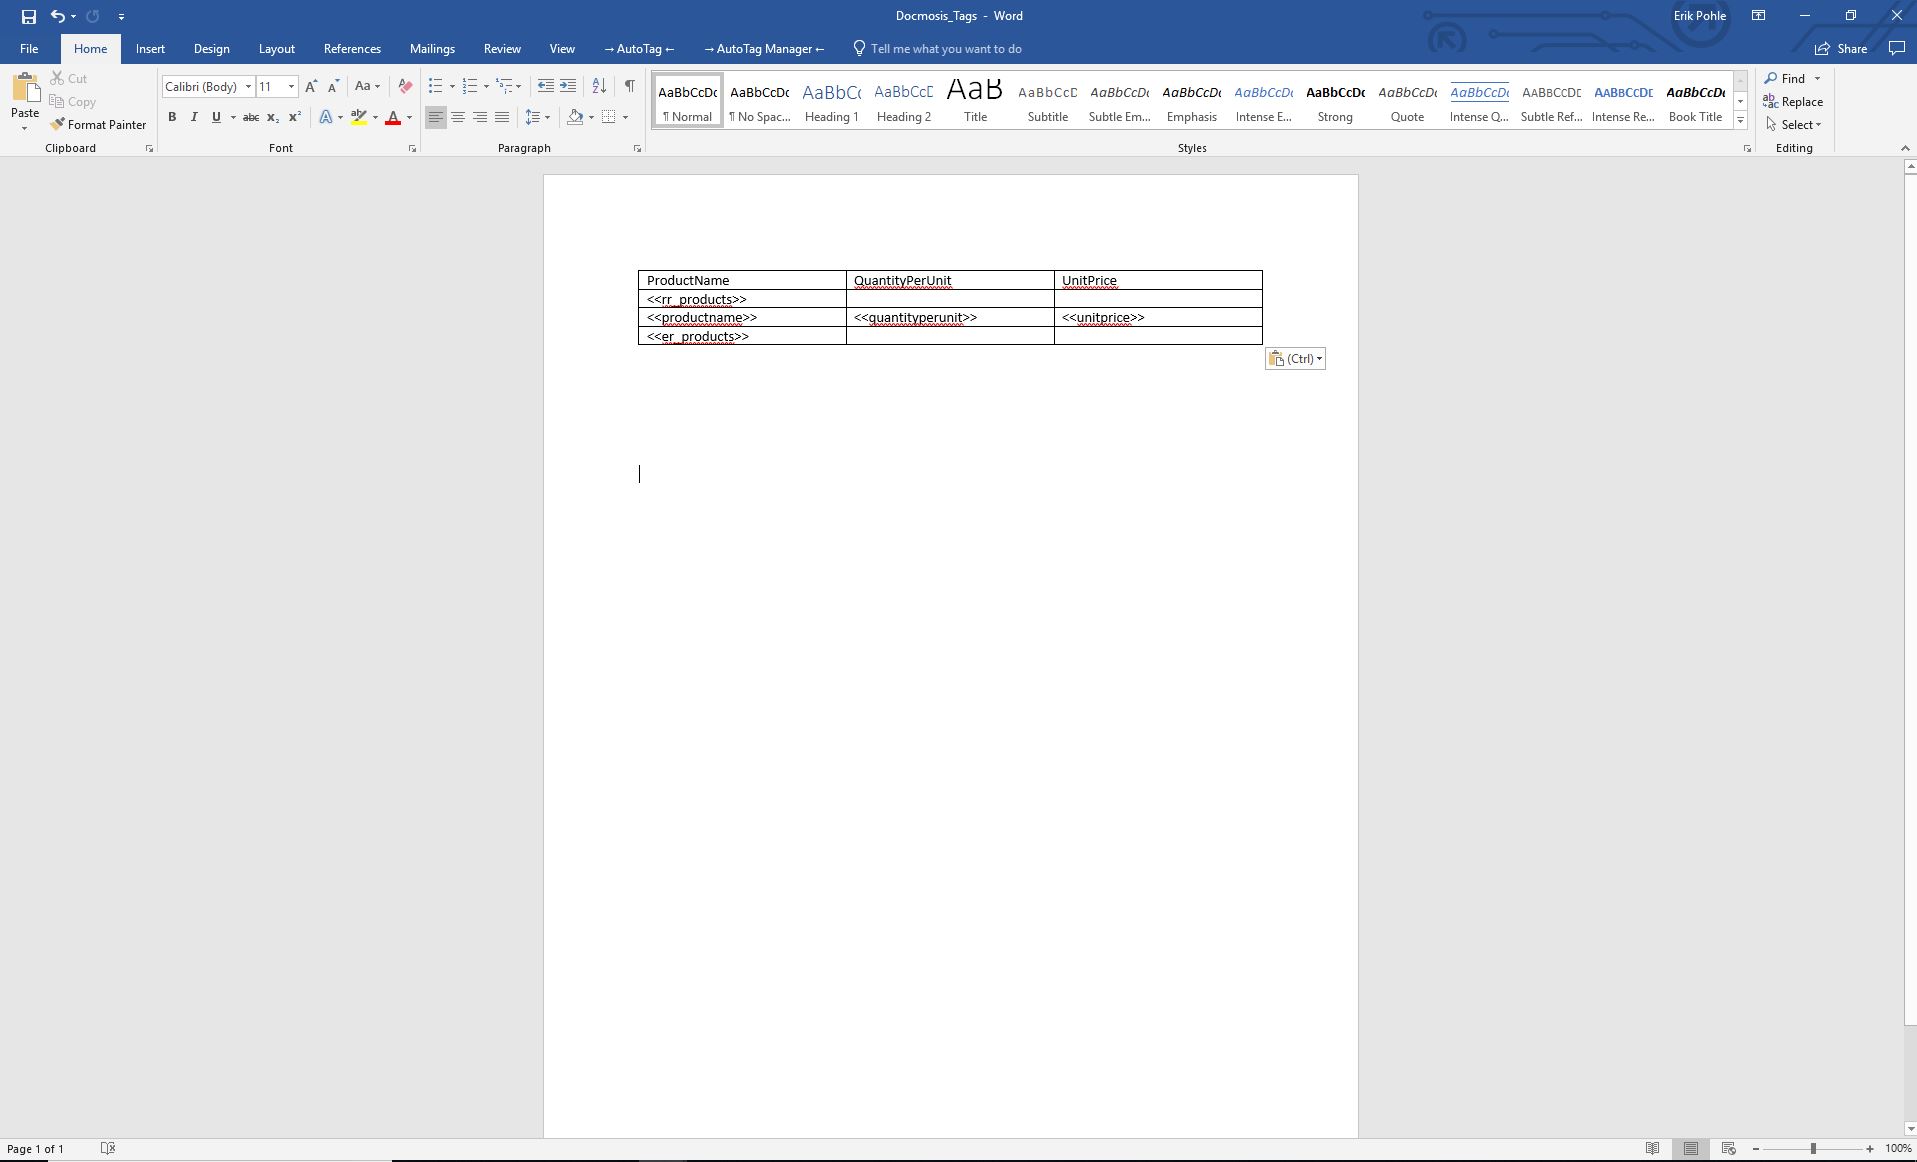
Task: Switch to Web Layout view
Action: click(x=1728, y=1149)
